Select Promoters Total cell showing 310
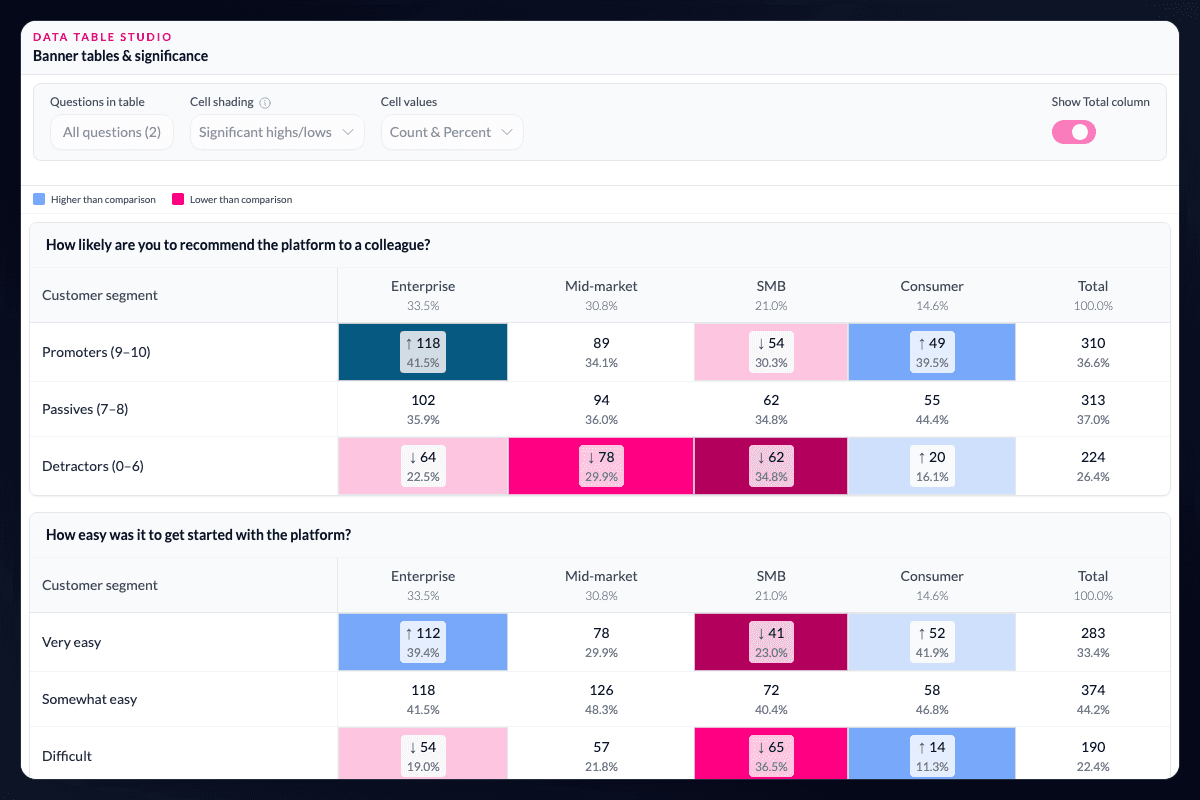Screen dimensions: 1200x800 1093,352
